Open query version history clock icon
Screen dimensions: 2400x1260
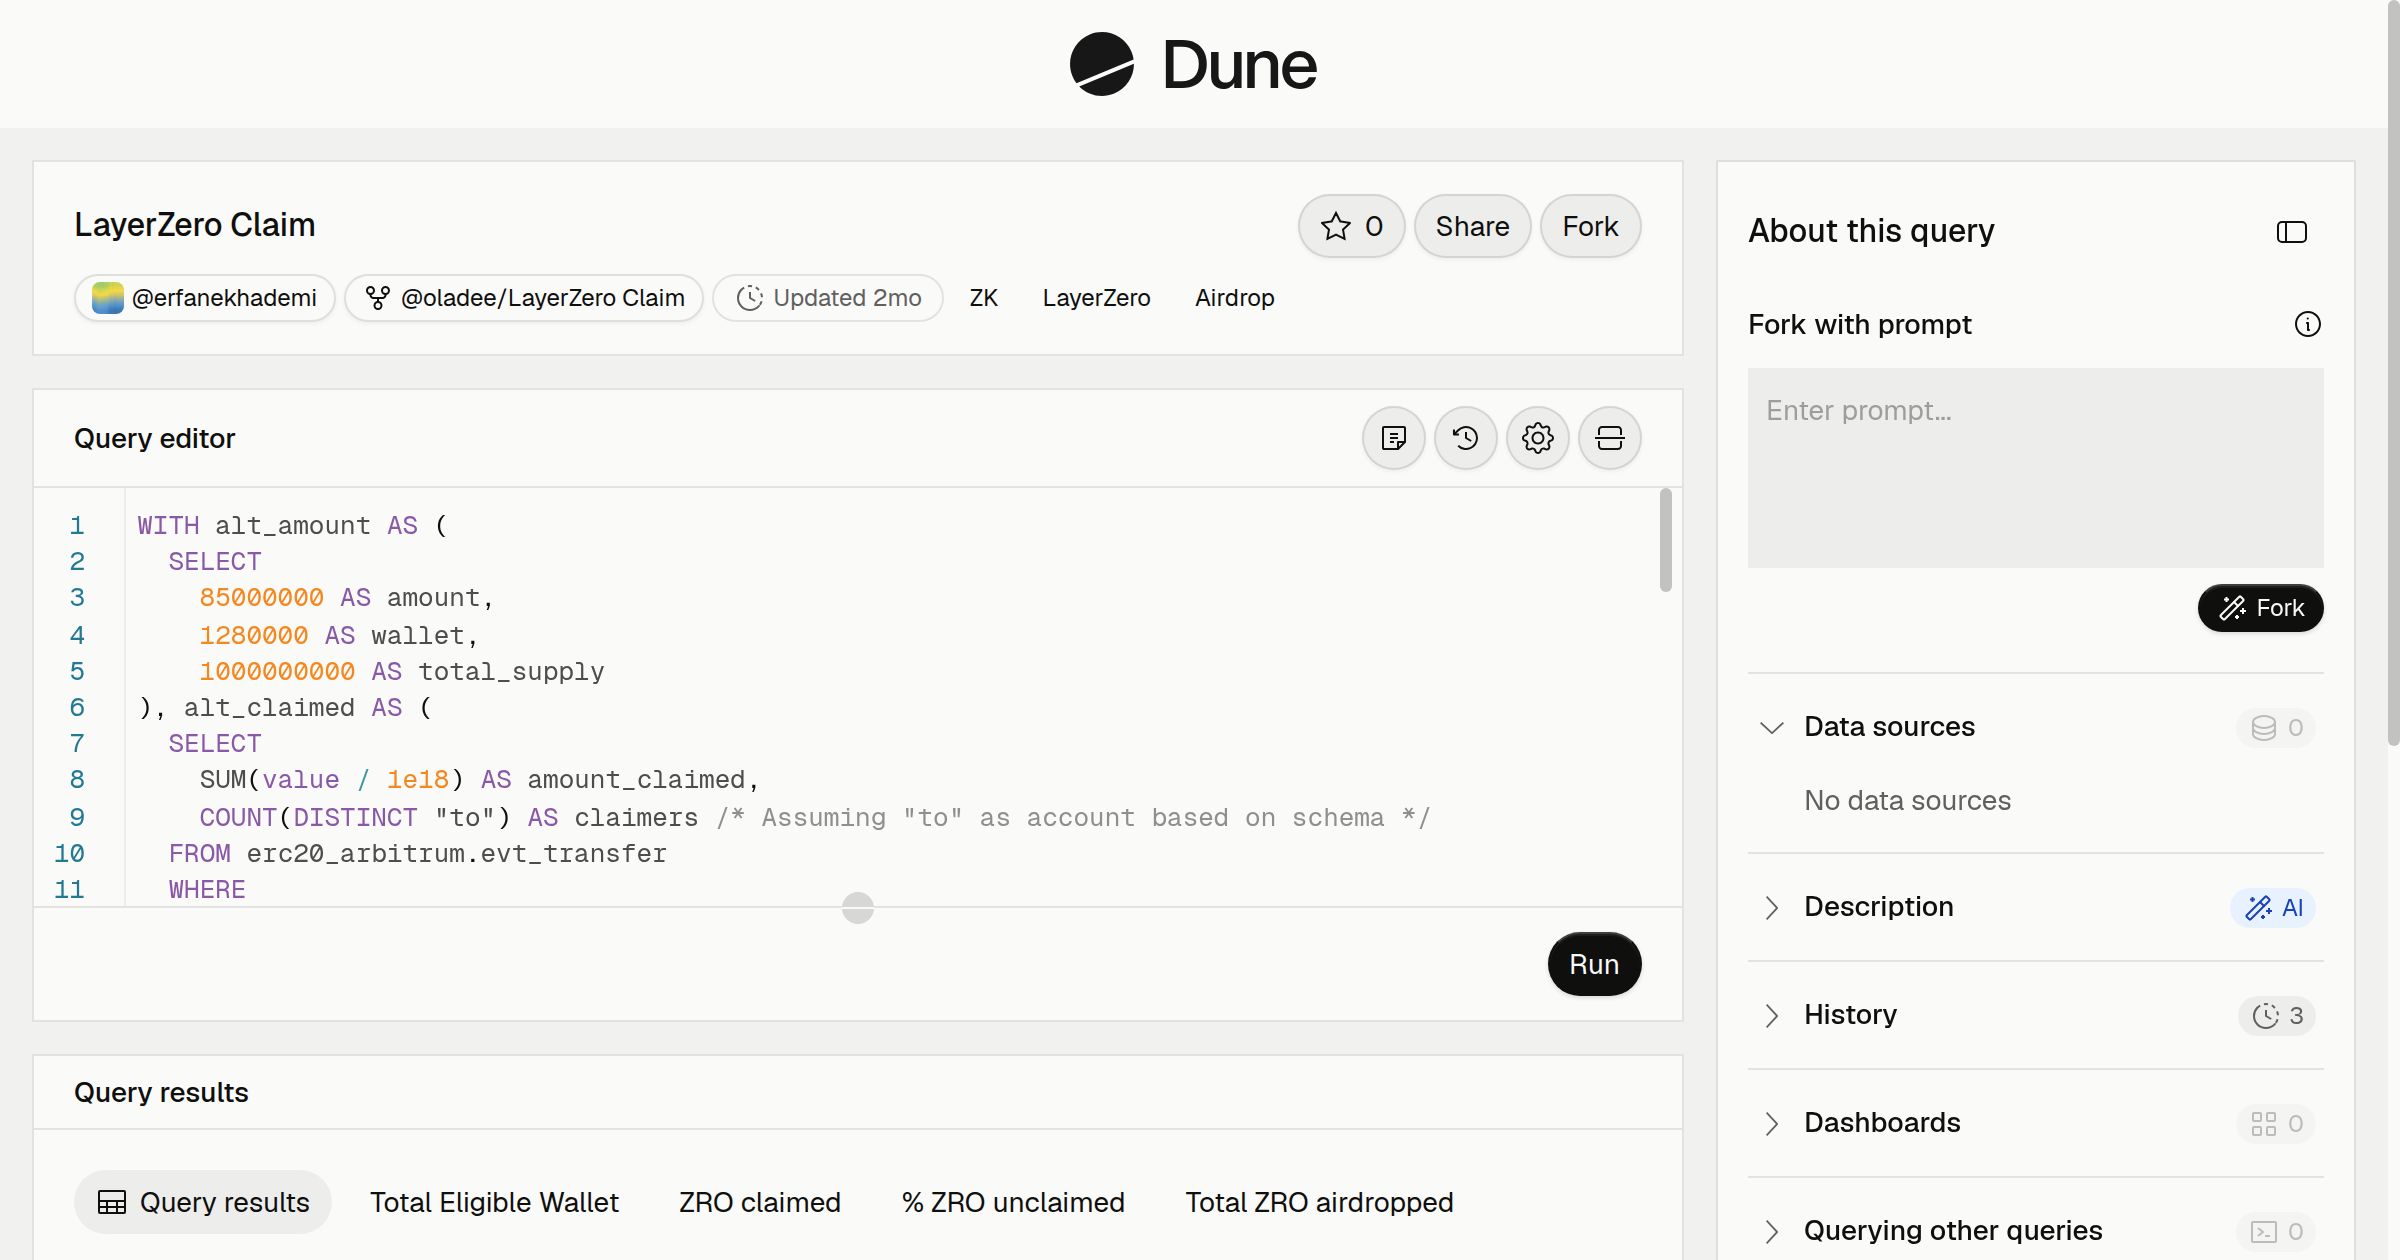click(x=1465, y=438)
